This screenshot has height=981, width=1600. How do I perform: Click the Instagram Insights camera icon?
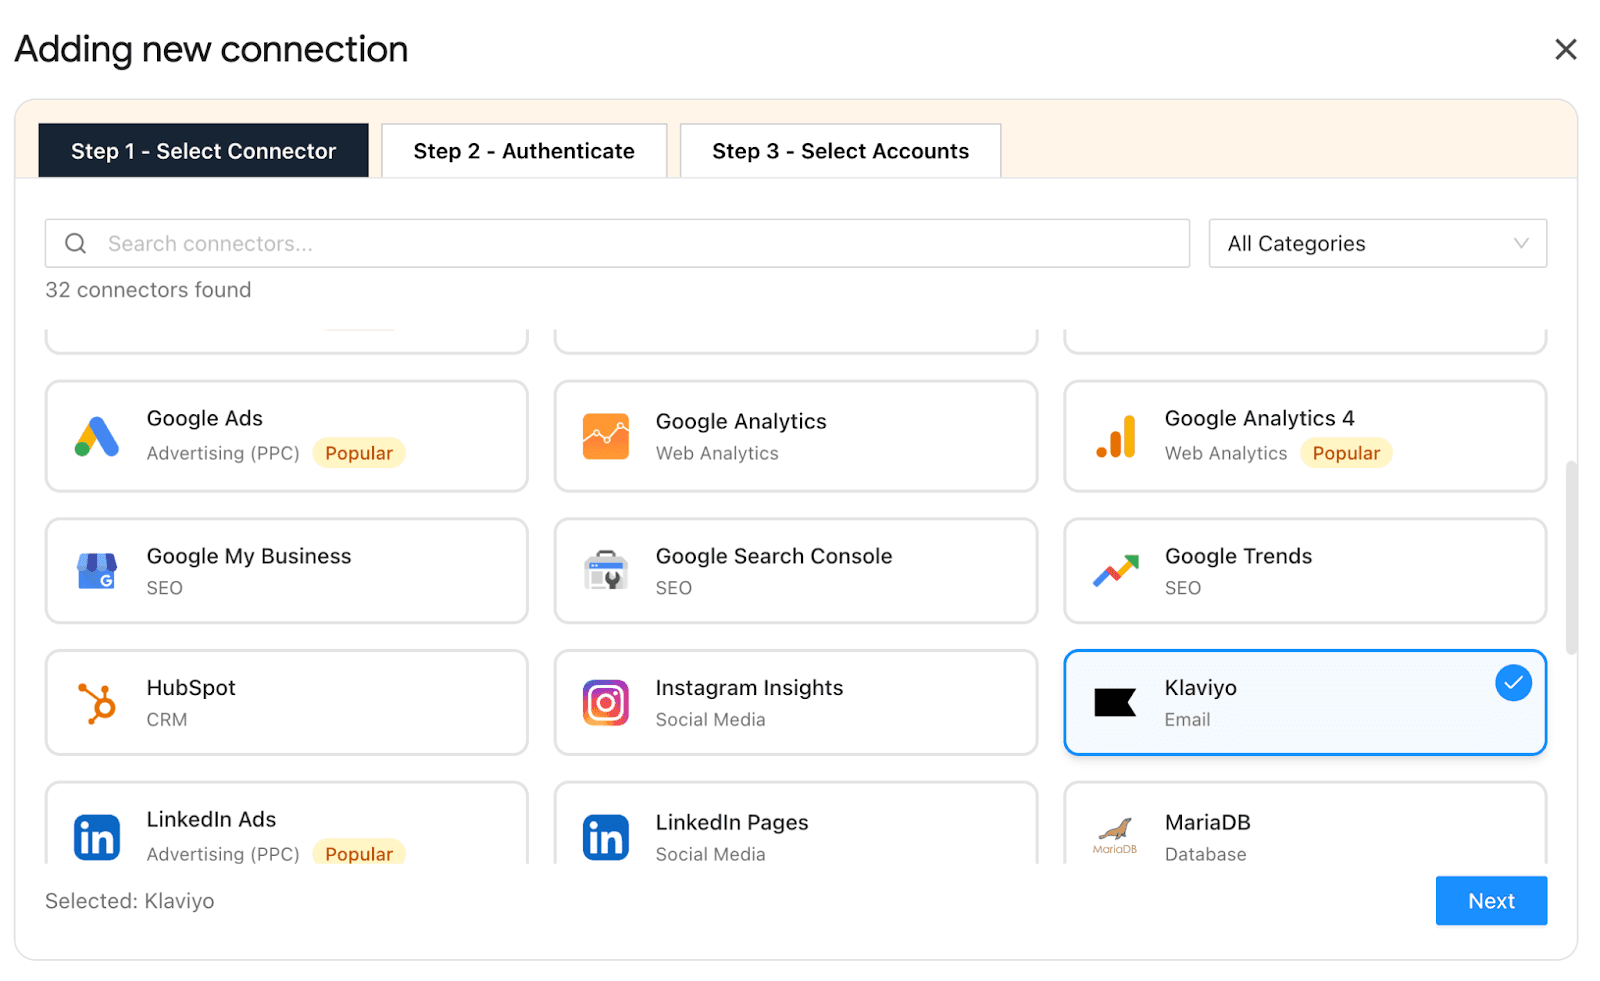[x=605, y=702]
